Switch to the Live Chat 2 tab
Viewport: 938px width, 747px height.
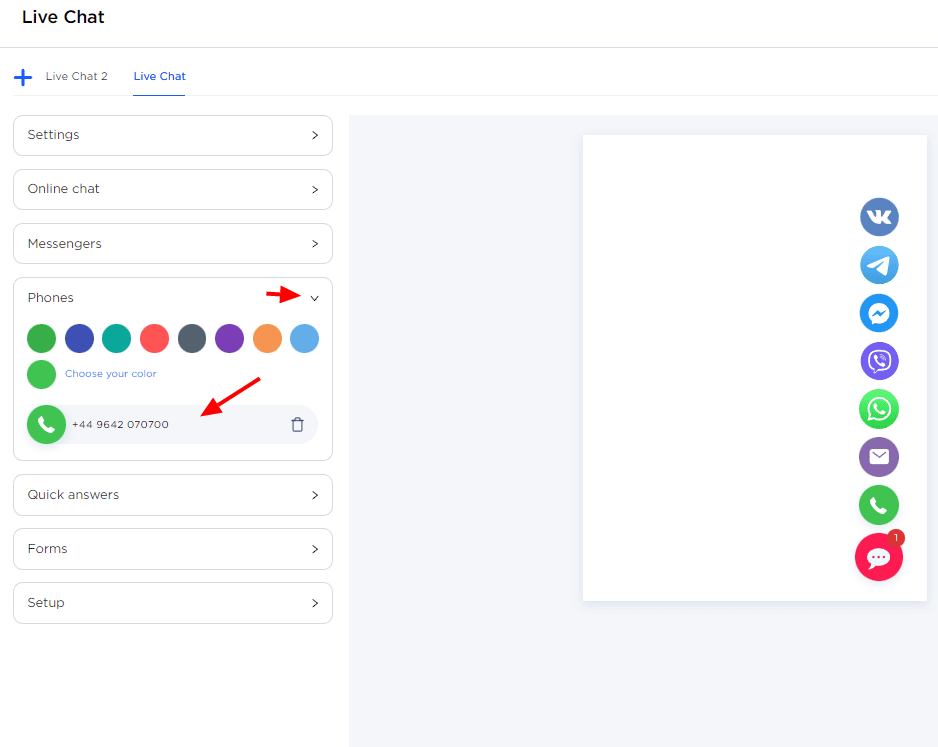[x=76, y=77]
